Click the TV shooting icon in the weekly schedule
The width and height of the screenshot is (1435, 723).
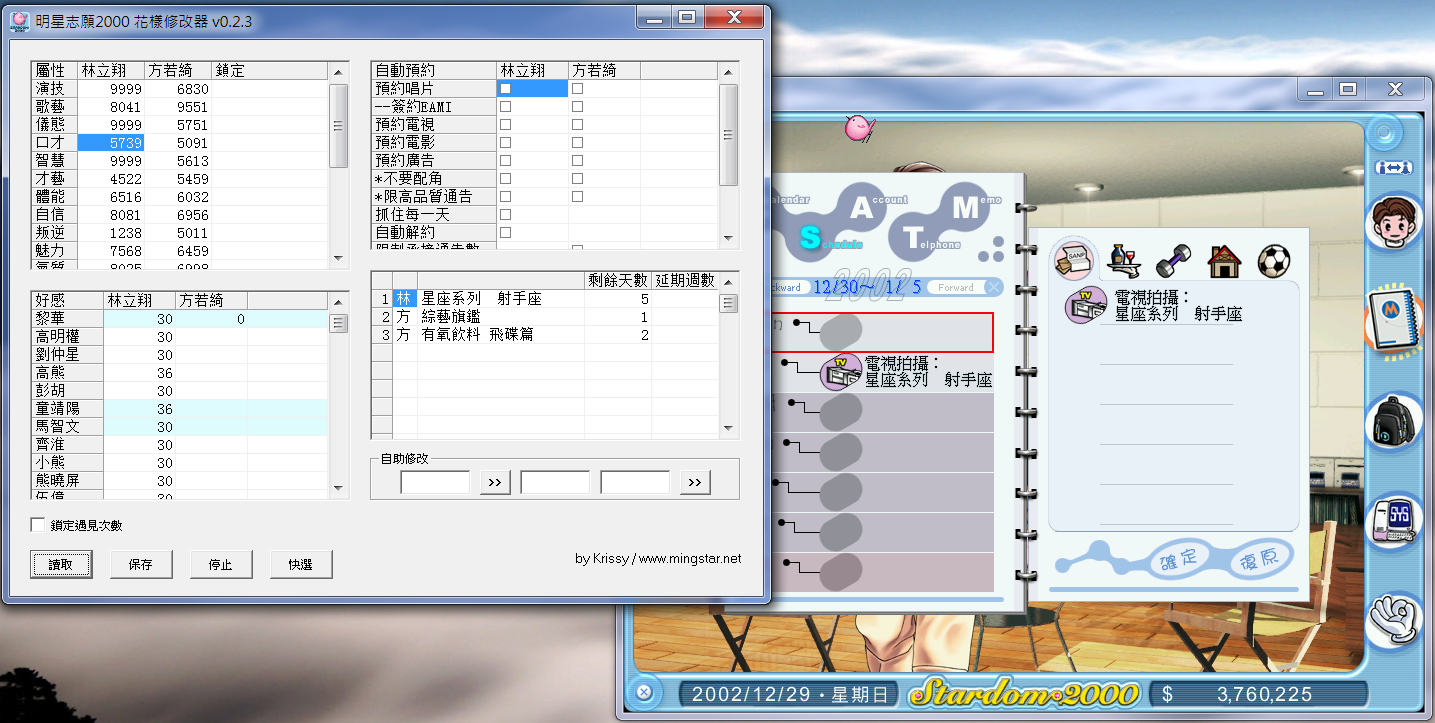[x=840, y=373]
